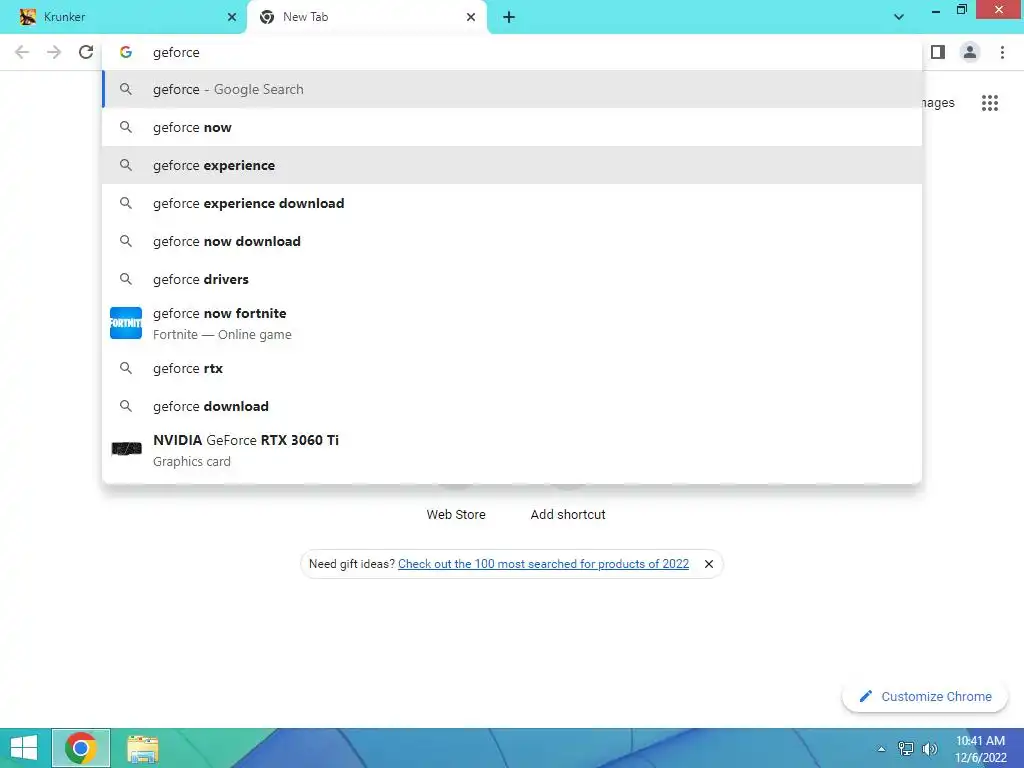Choose the 'geforce now' suggestion
This screenshot has height=768, width=1024.
point(512,127)
